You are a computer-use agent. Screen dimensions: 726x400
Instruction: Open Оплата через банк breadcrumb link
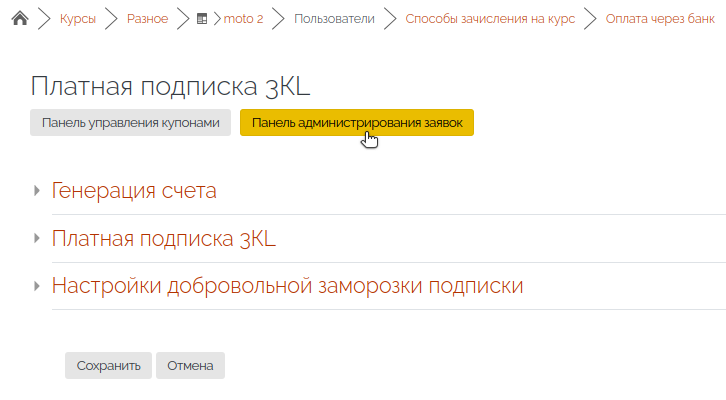point(660,19)
